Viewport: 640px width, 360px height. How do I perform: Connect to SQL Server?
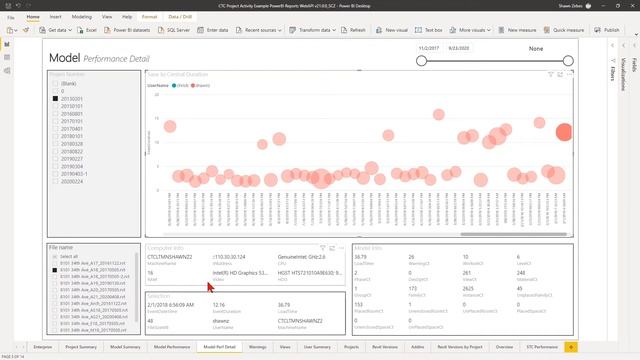pos(173,30)
